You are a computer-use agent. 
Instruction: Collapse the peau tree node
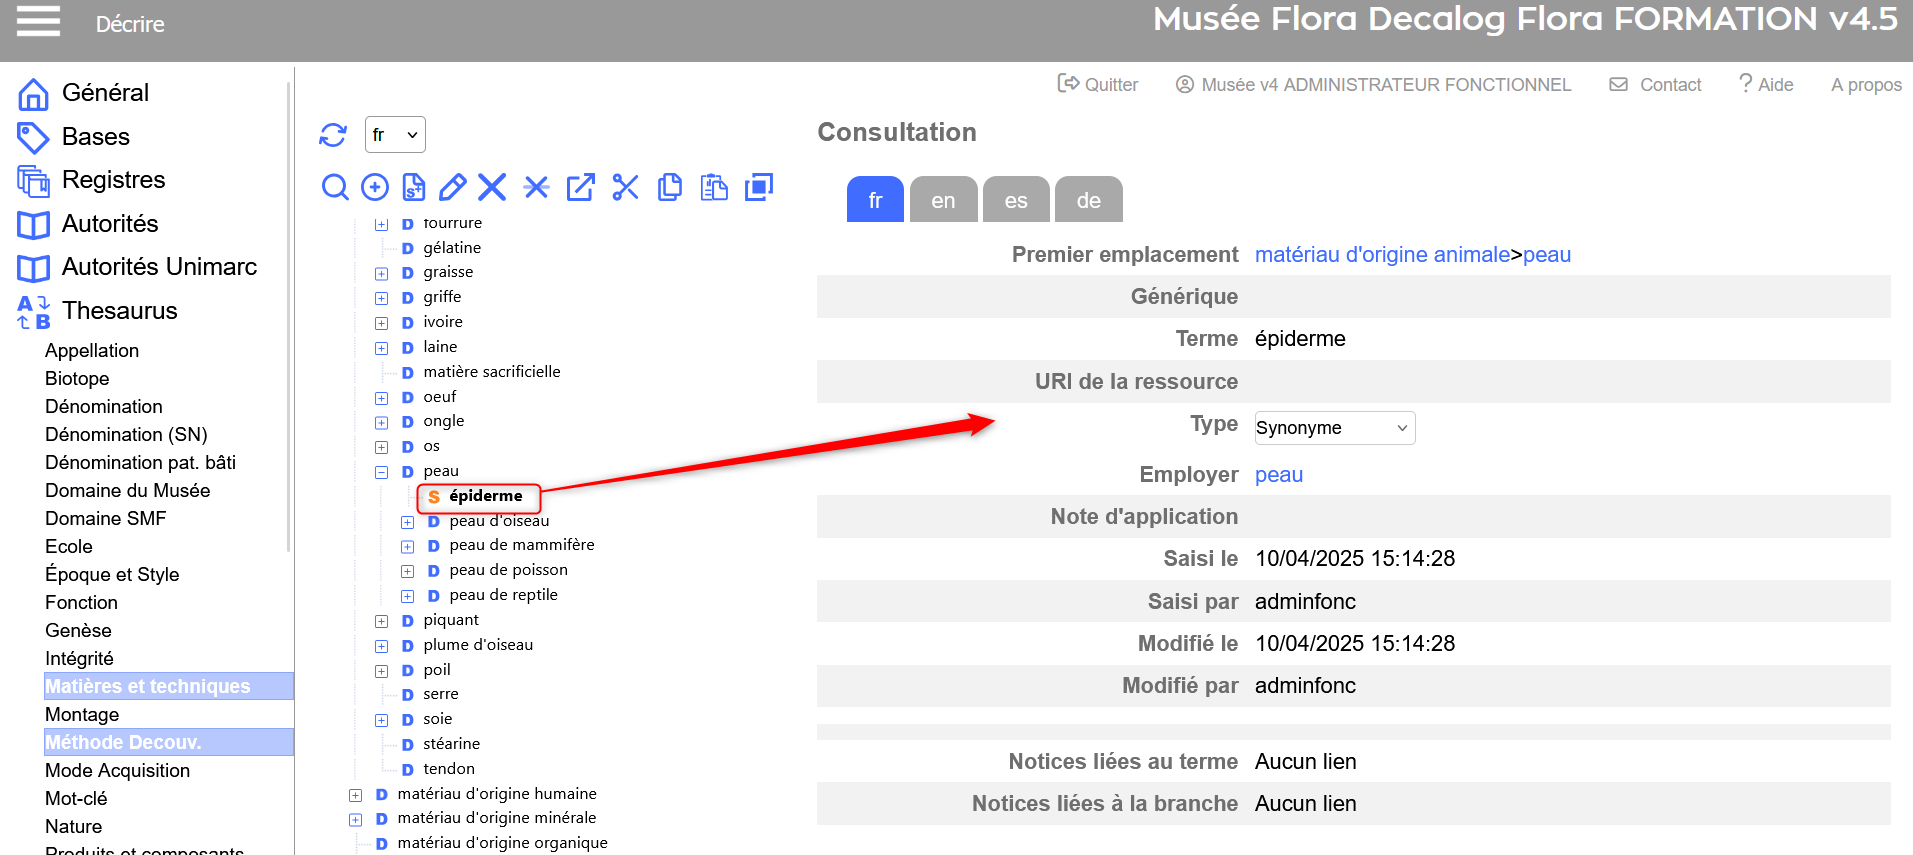point(381,472)
